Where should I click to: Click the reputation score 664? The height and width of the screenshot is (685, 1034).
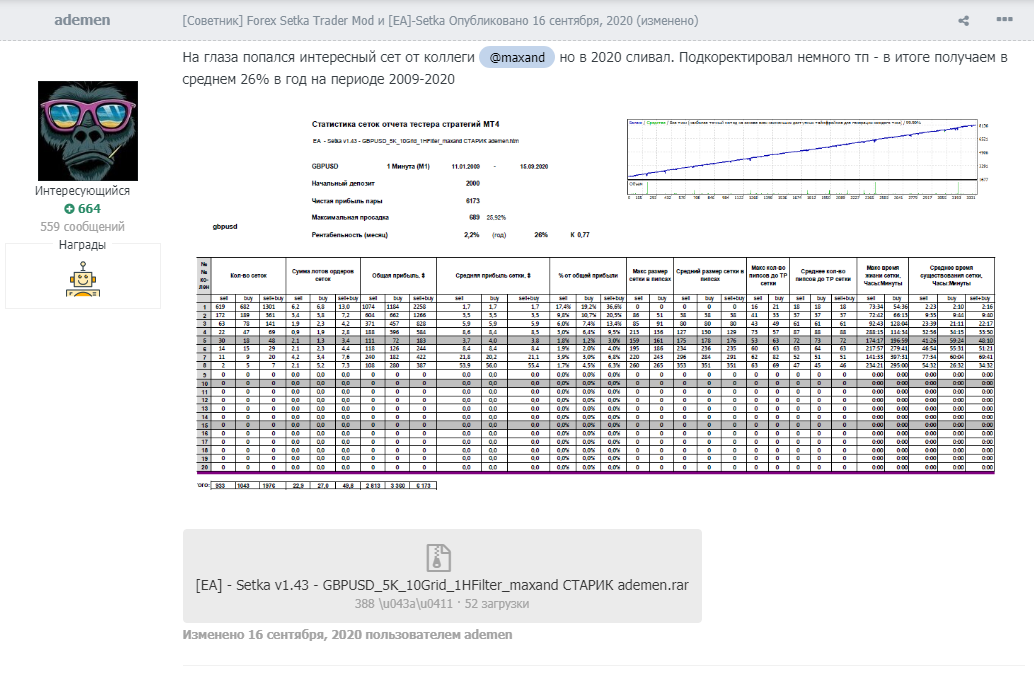click(x=89, y=209)
